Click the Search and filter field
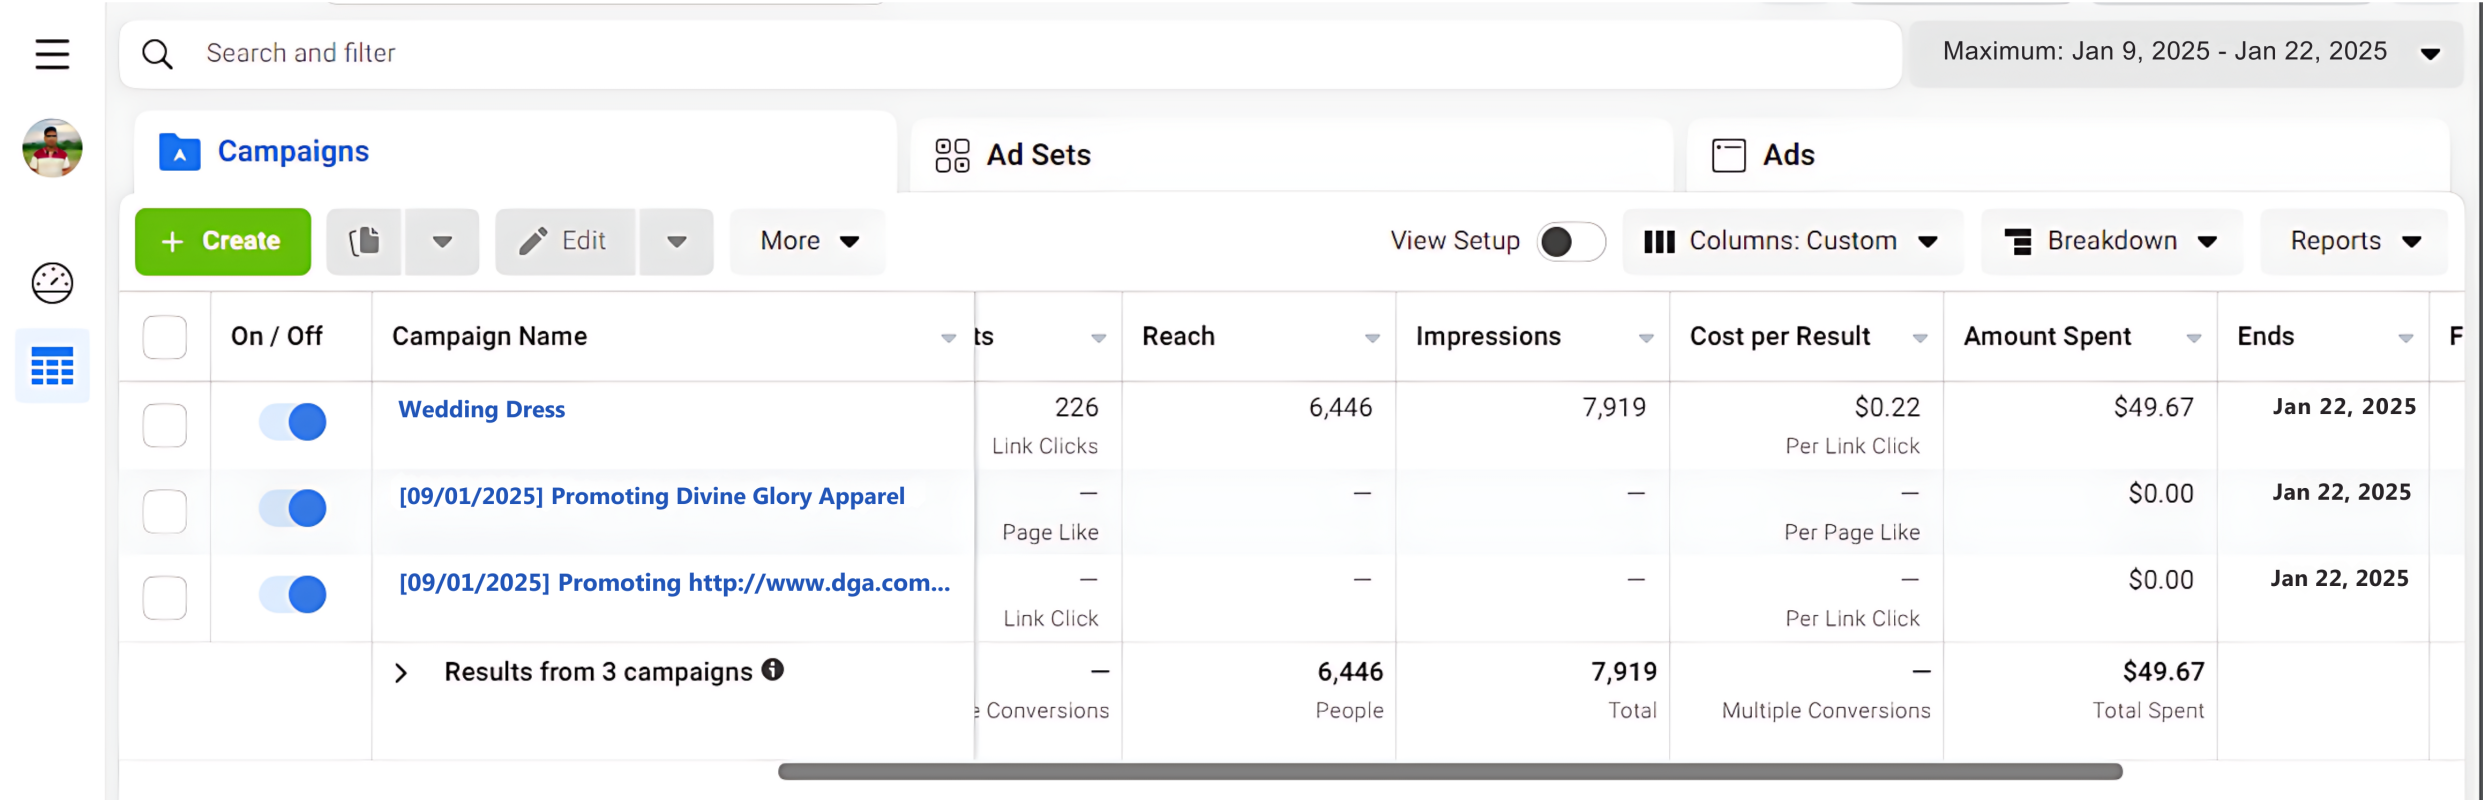The height and width of the screenshot is (800, 2483). point(1000,53)
